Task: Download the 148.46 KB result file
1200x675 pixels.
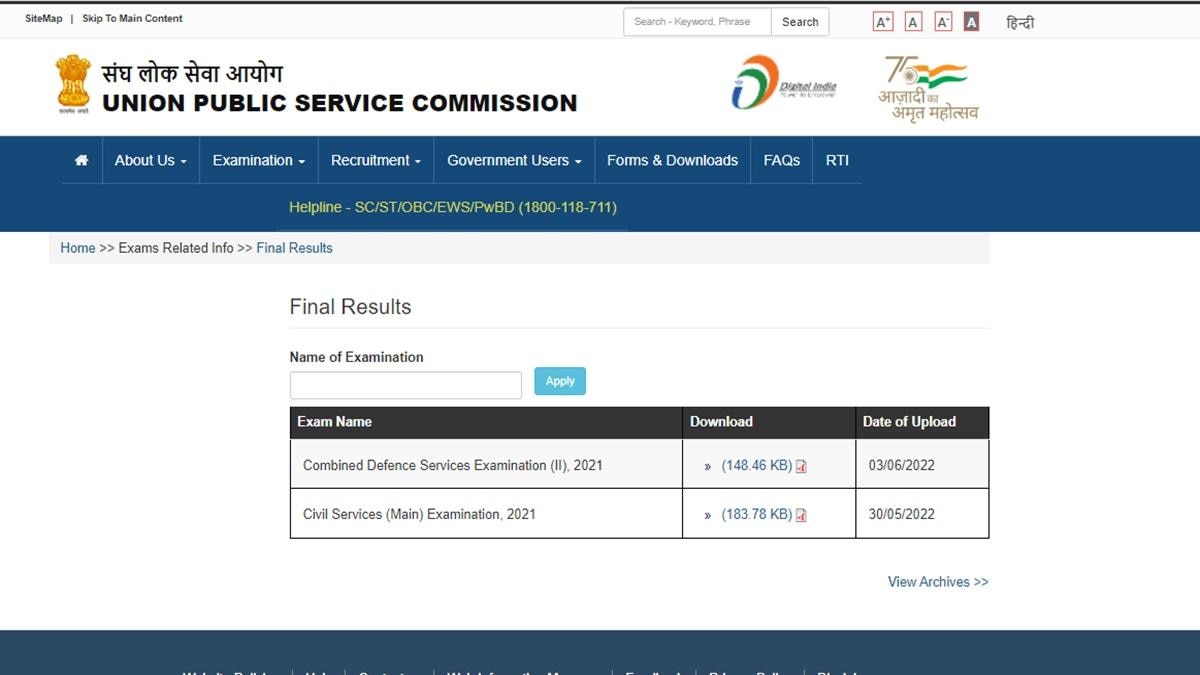Action: (756, 465)
